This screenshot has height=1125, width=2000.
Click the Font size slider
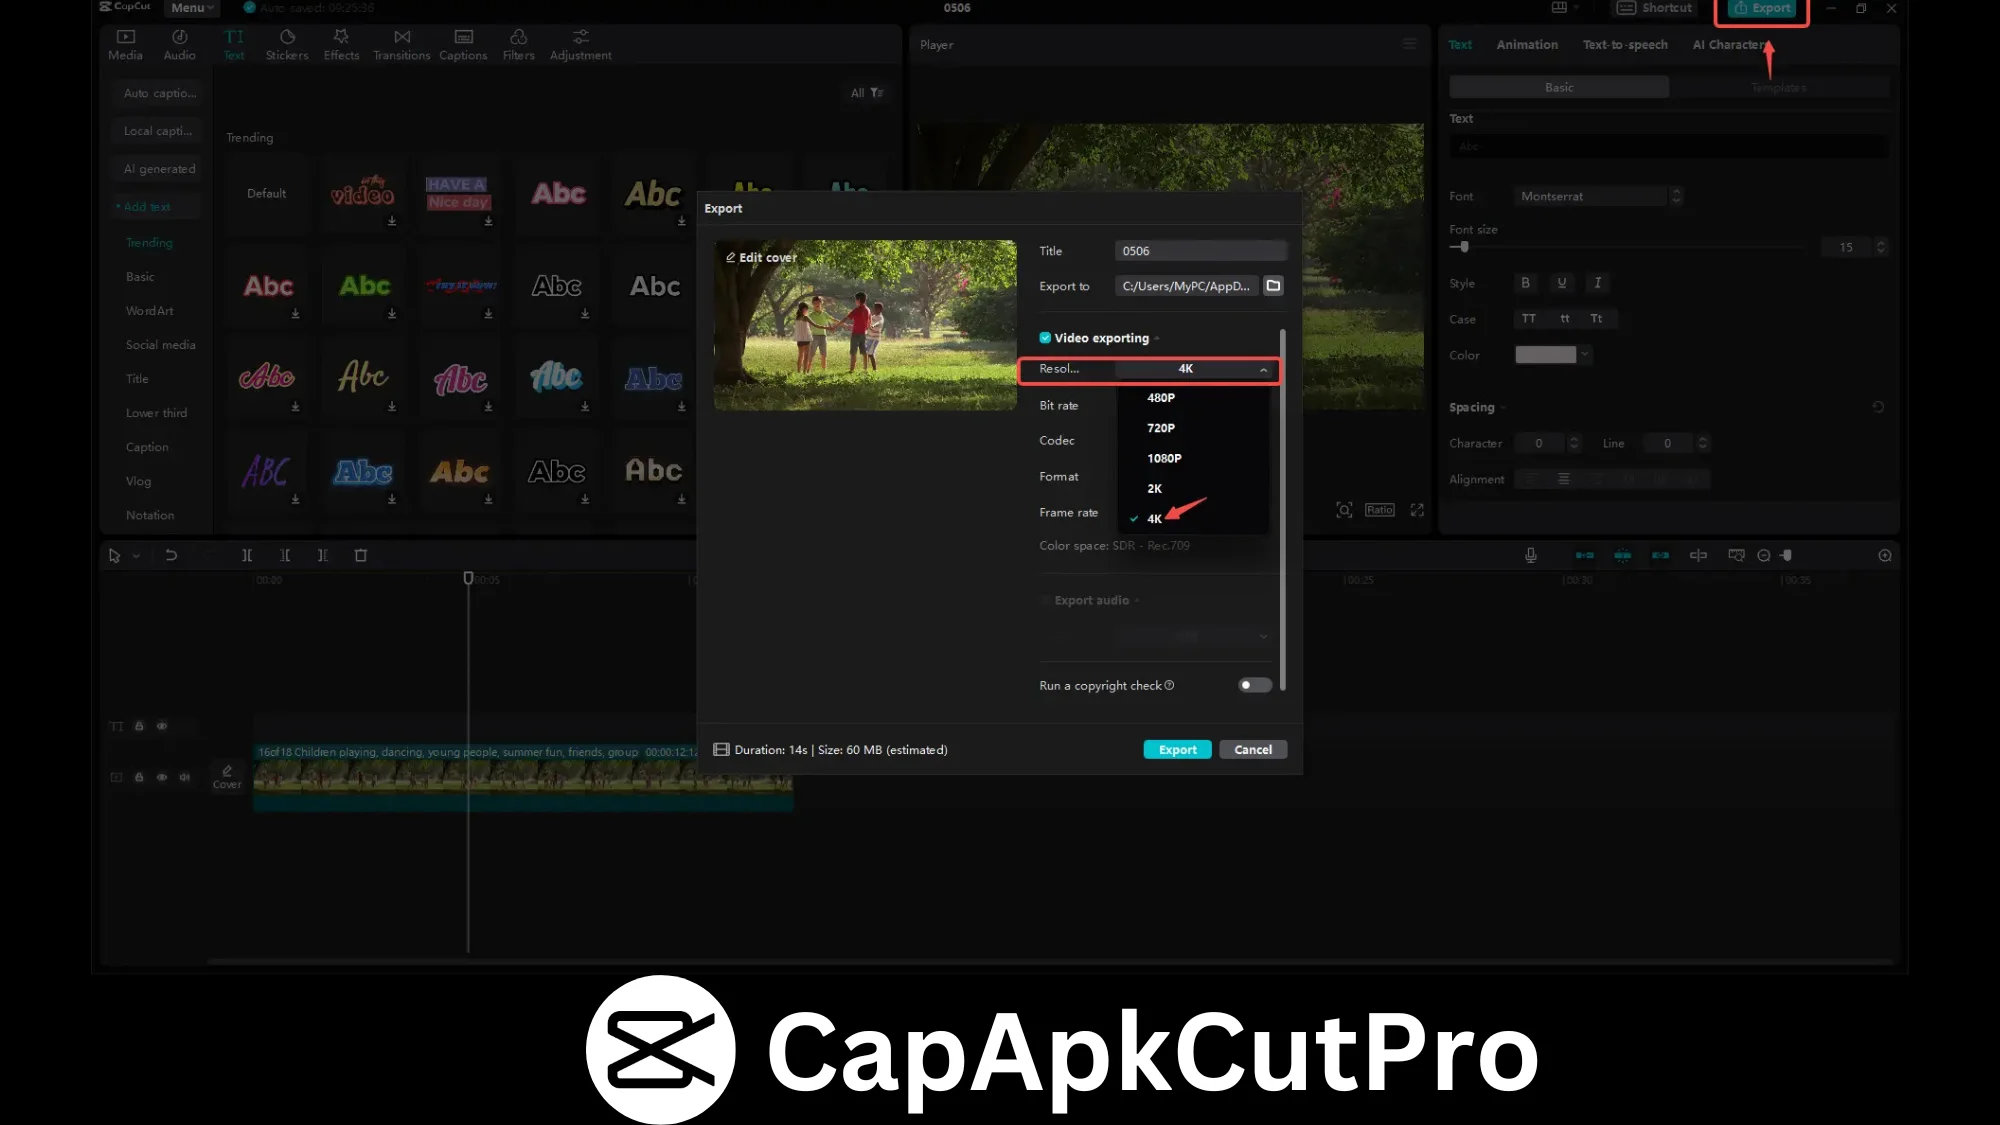click(1628, 247)
